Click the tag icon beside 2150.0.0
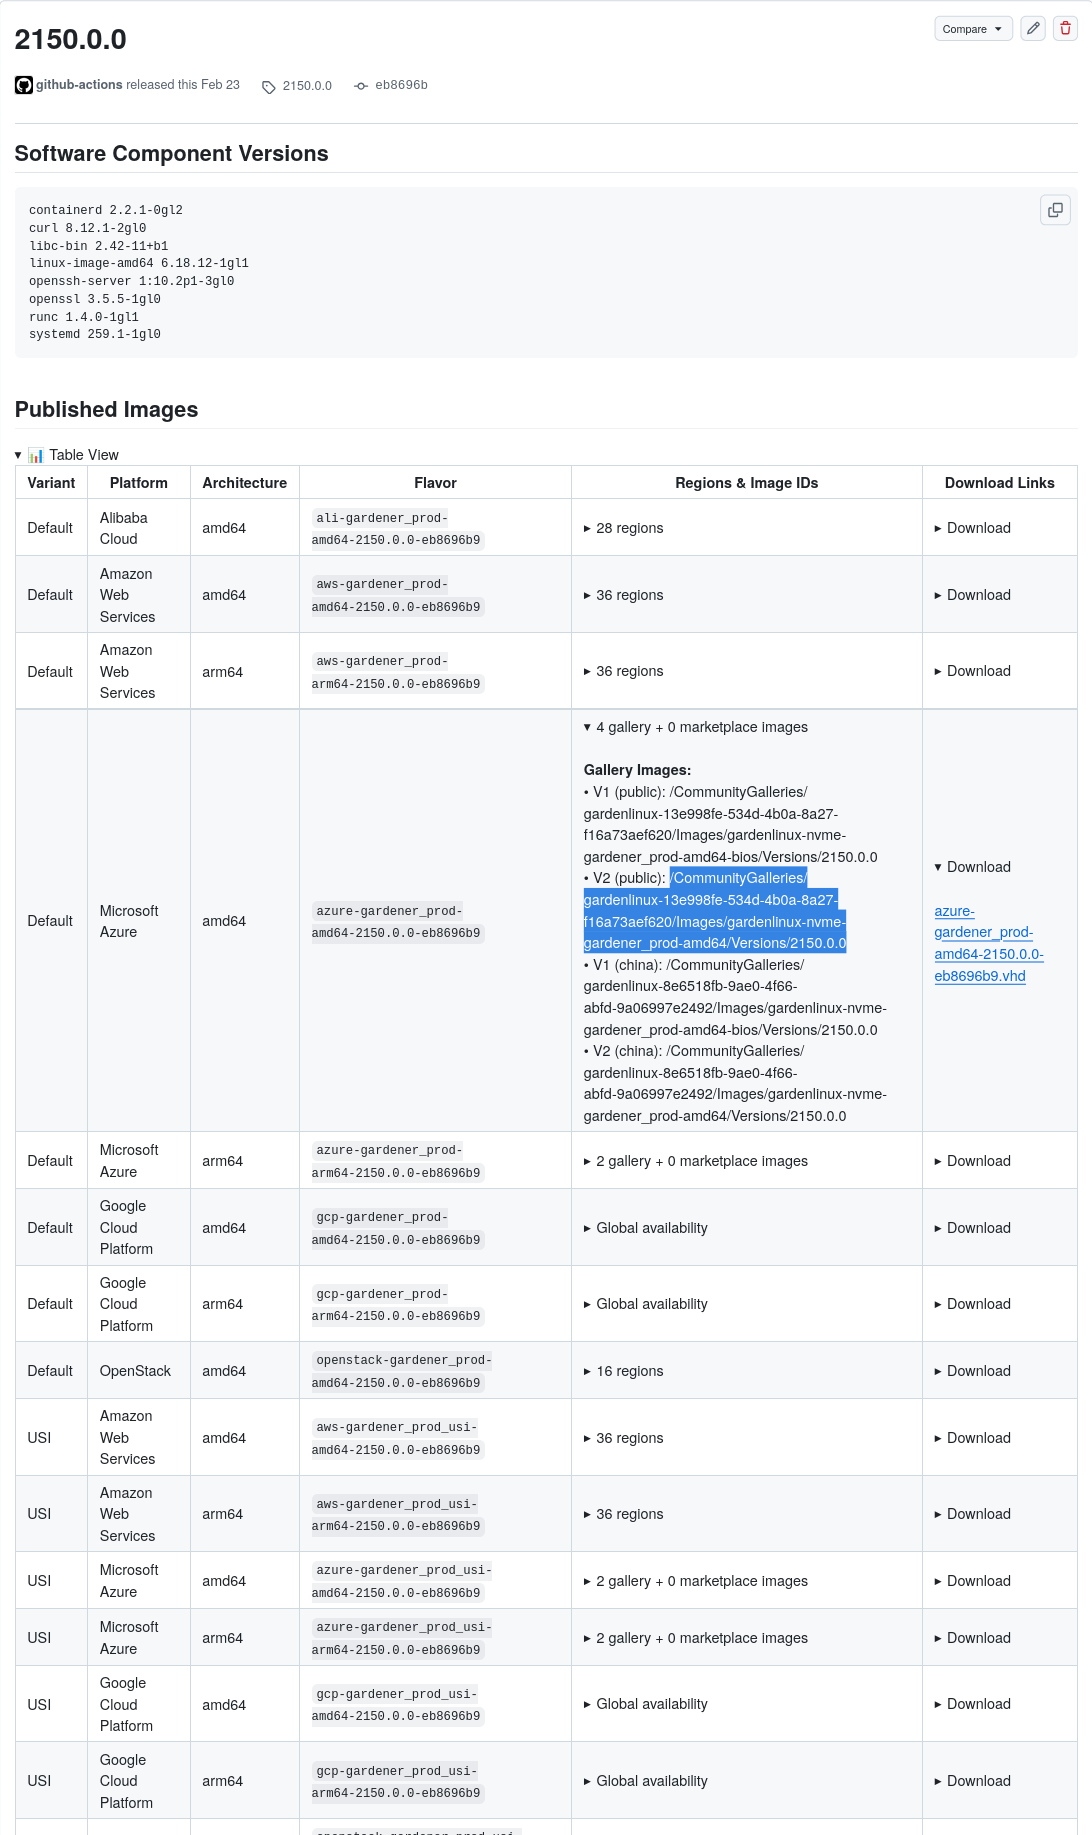The width and height of the screenshot is (1092, 1835). 268,87
